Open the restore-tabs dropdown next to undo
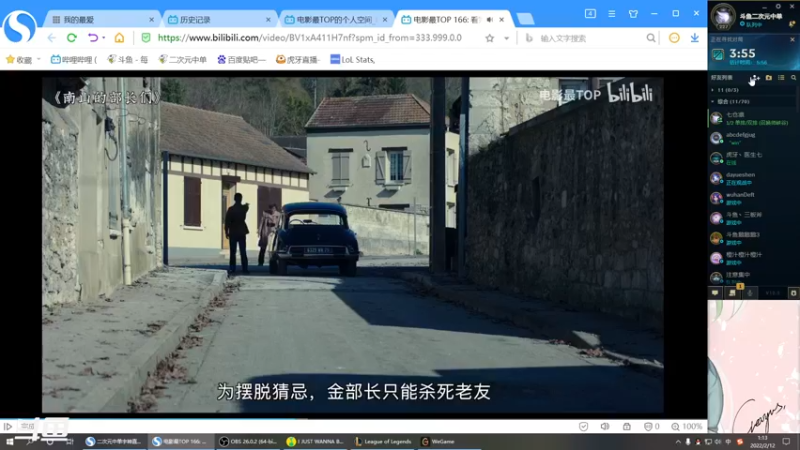Viewport: 800px width, 450px height. (x=104, y=38)
